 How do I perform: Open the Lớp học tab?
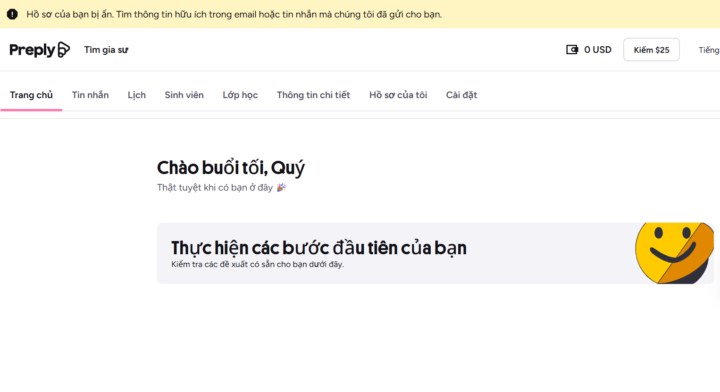pos(240,95)
